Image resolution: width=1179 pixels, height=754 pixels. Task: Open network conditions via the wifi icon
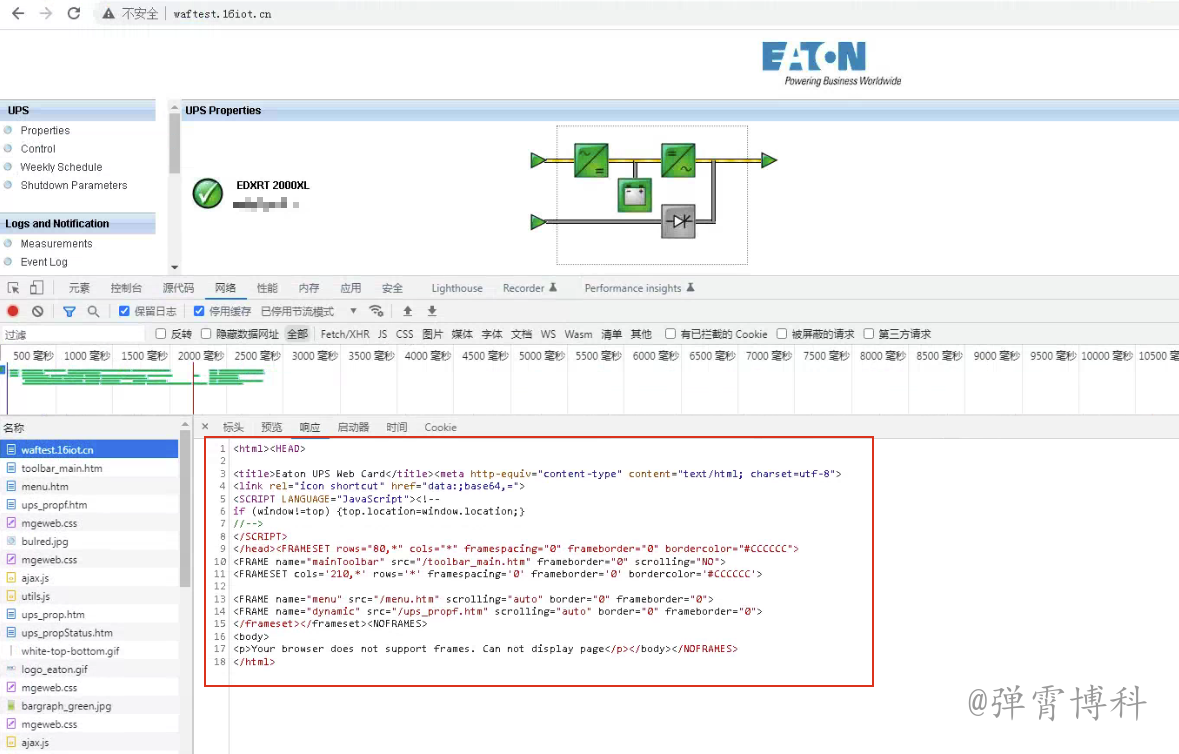(x=377, y=311)
